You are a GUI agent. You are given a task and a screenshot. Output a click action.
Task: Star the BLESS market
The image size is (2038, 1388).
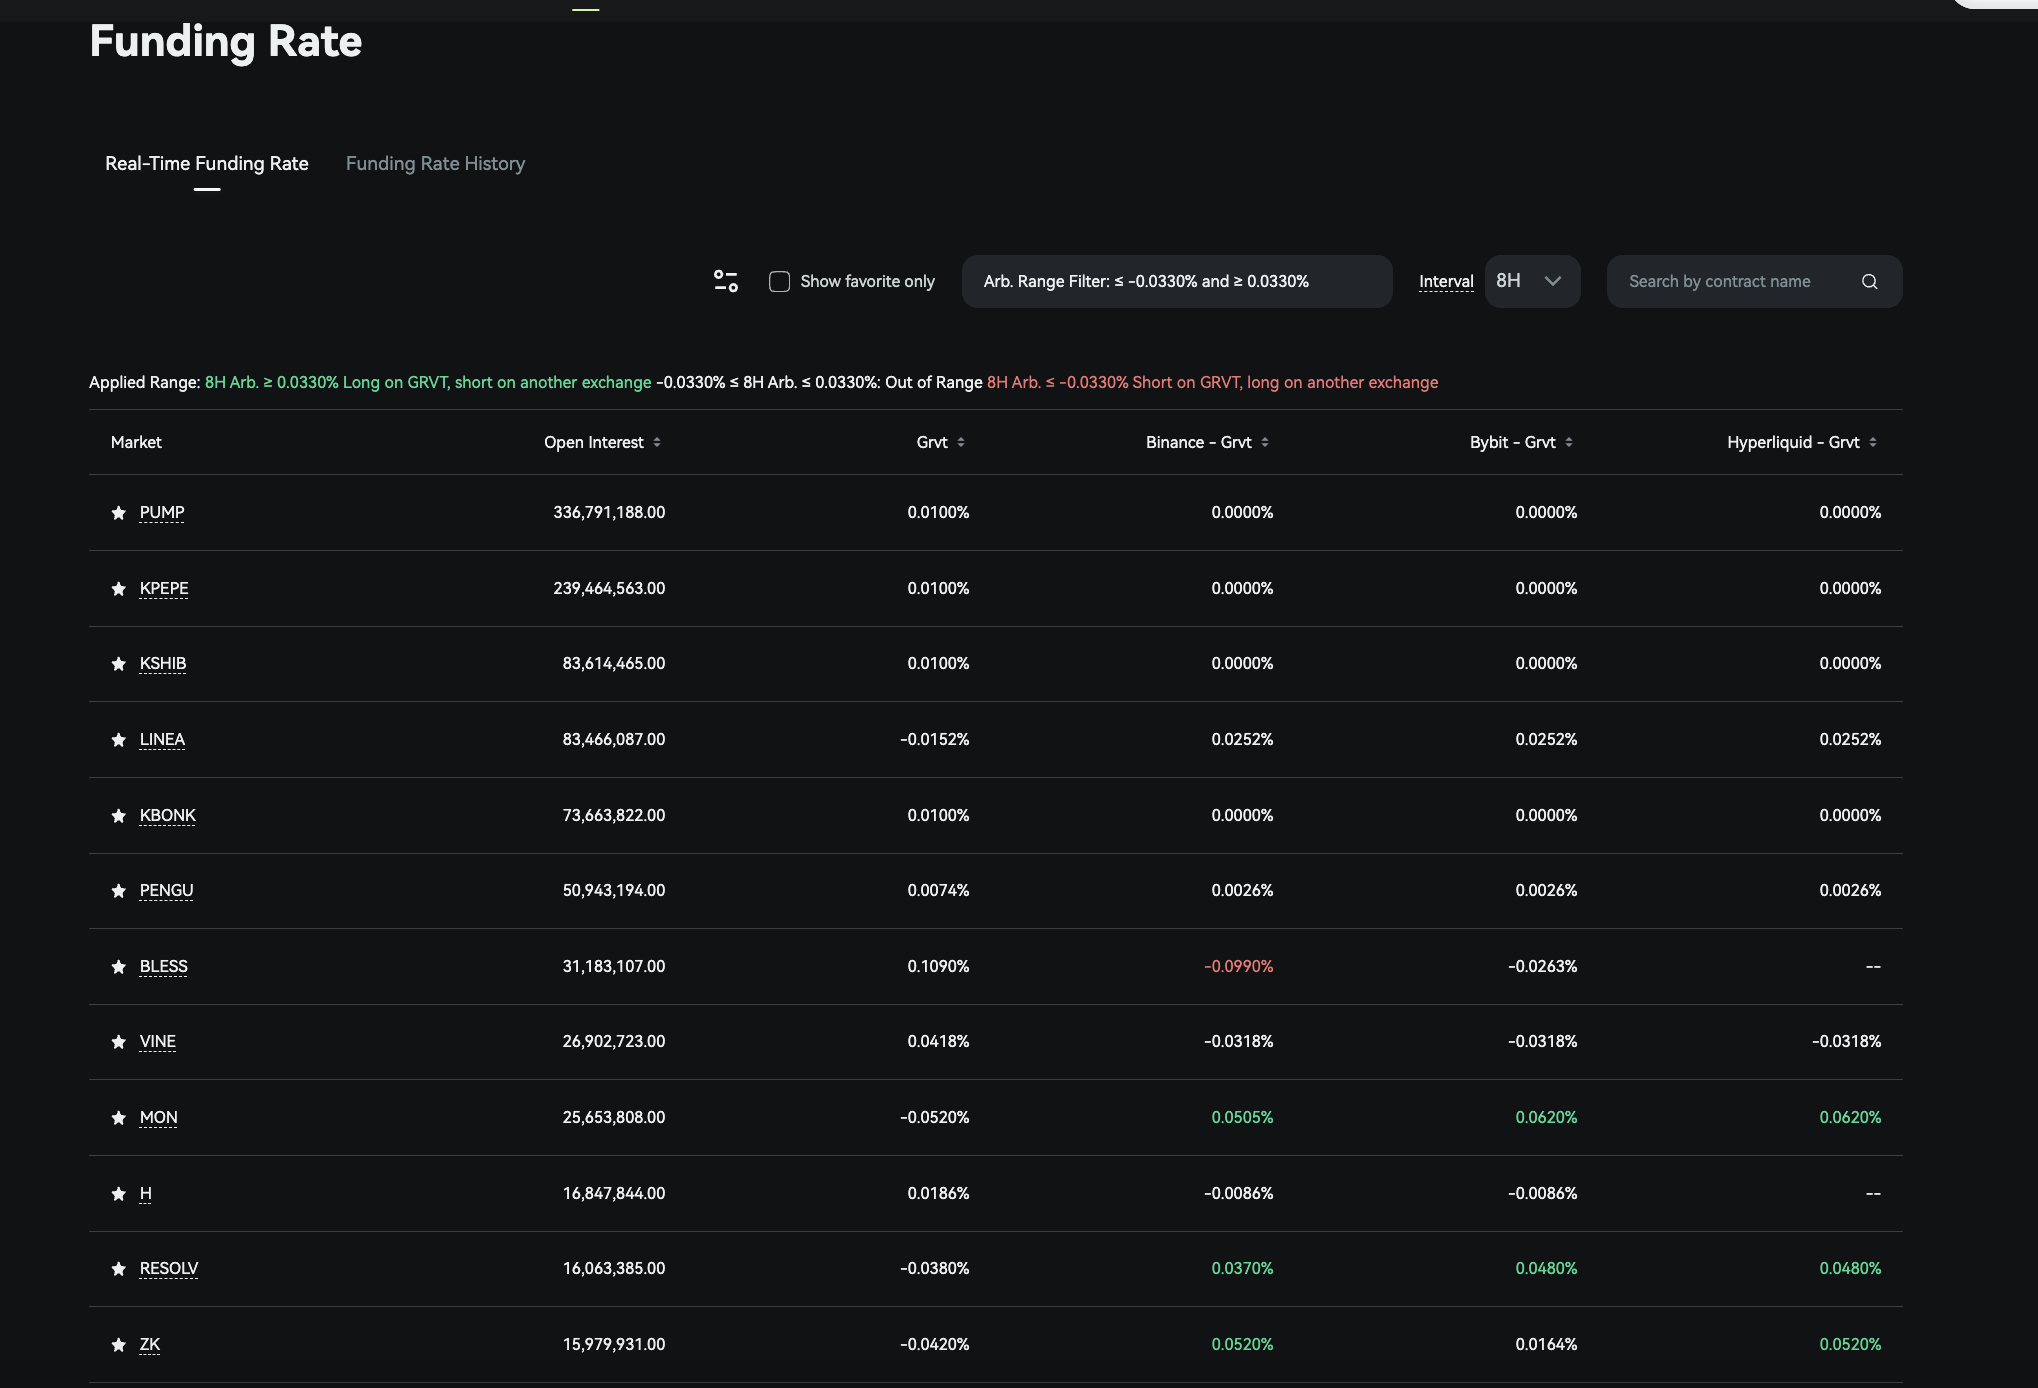119,967
